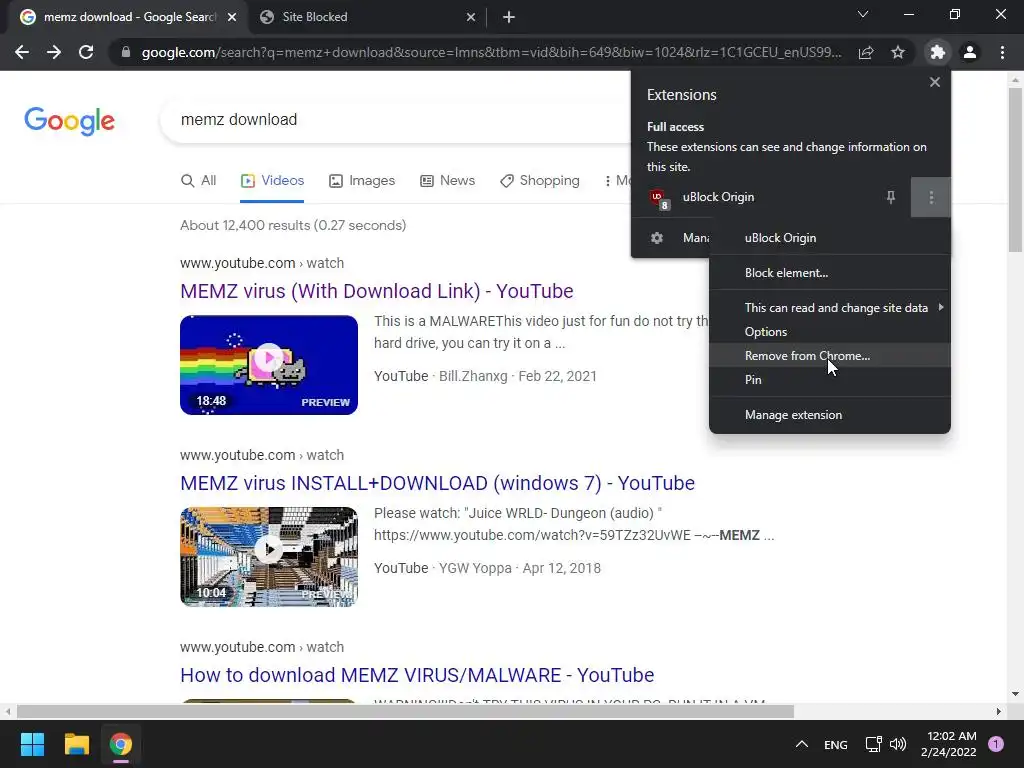Close the Extensions popup
The width and height of the screenshot is (1024, 768).
(x=935, y=82)
